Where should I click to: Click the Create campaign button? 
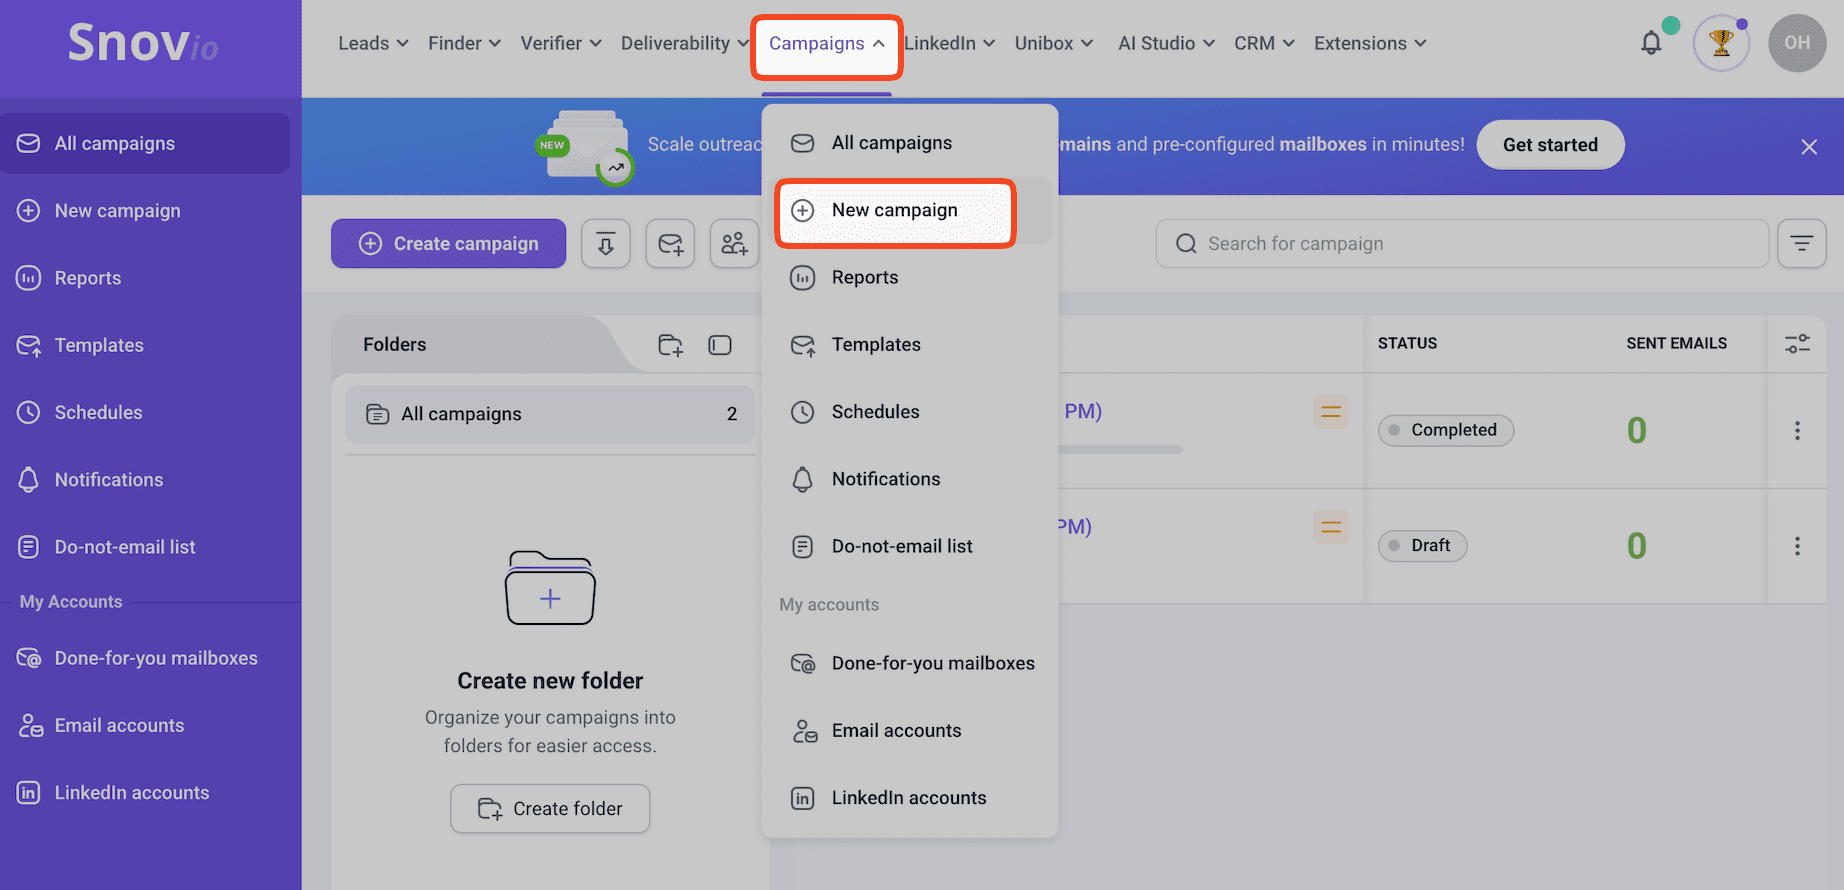pyautogui.click(x=449, y=244)
